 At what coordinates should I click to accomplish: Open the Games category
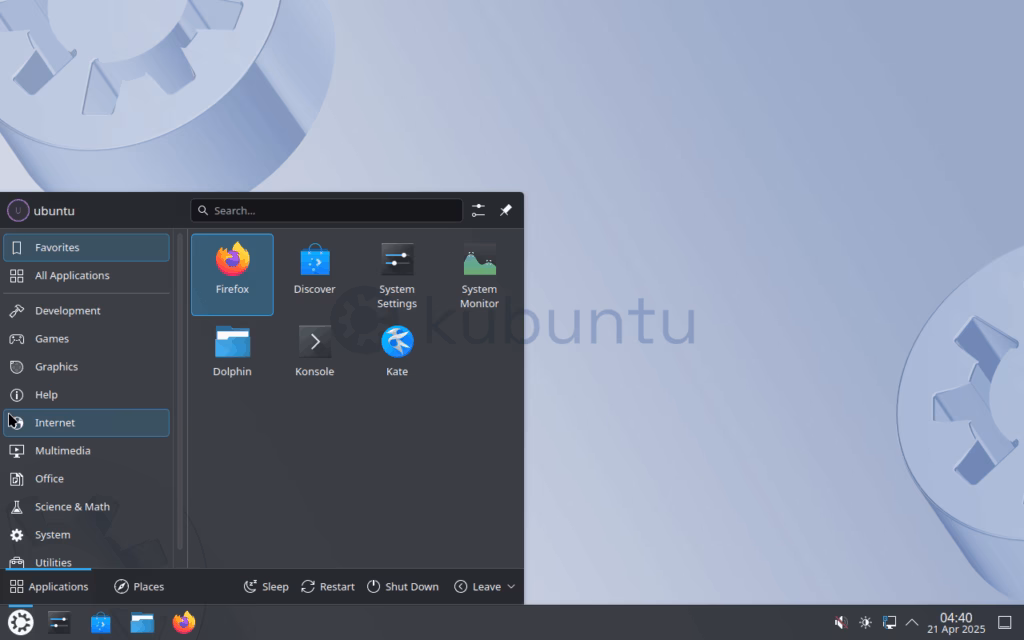tap(86, 339)
